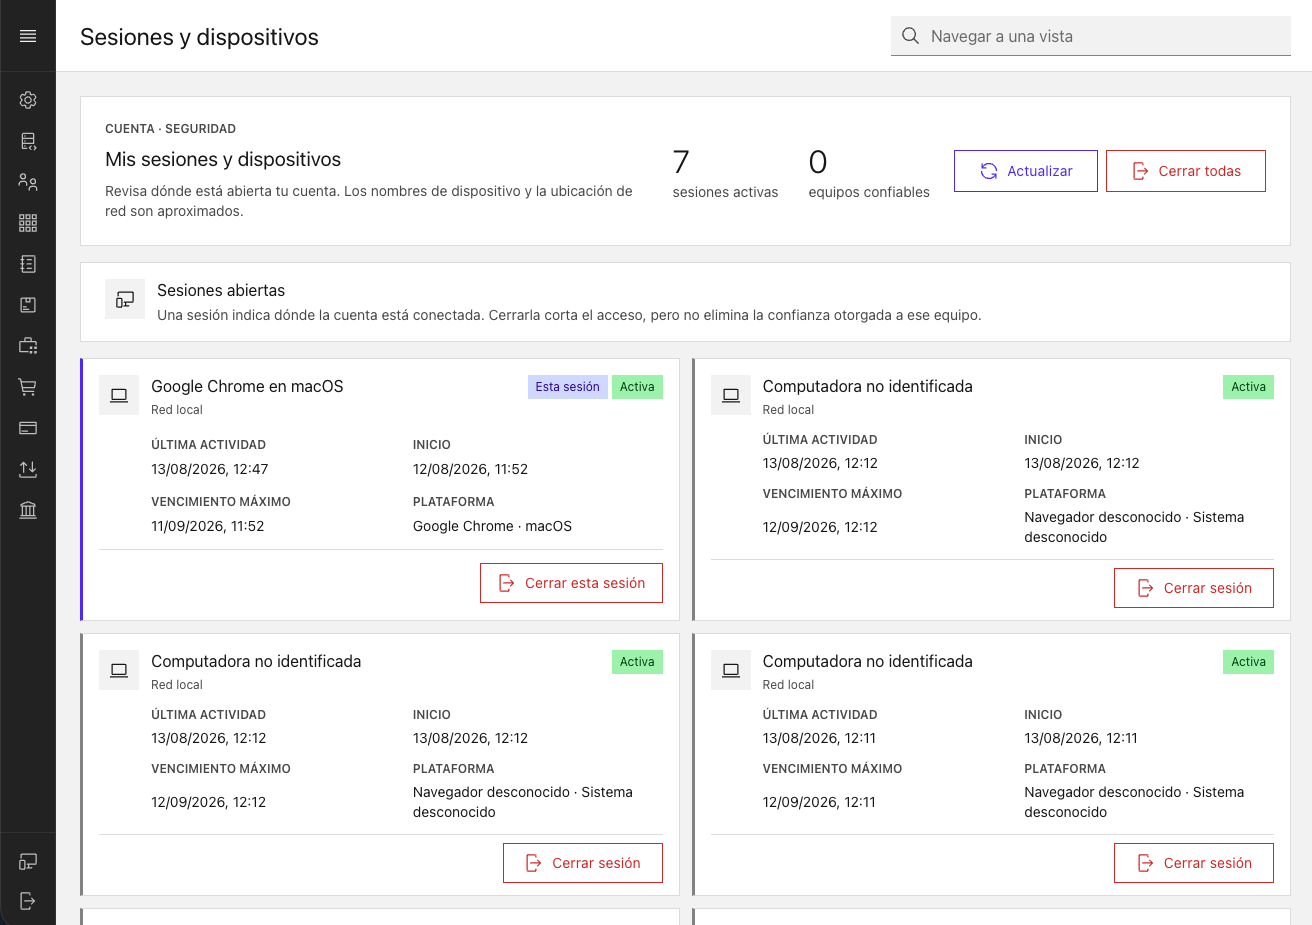This screenshot has width=1312, height=925.
Task: Select last activity 13/08/2026, 12:11
Action: click(819, 738)
